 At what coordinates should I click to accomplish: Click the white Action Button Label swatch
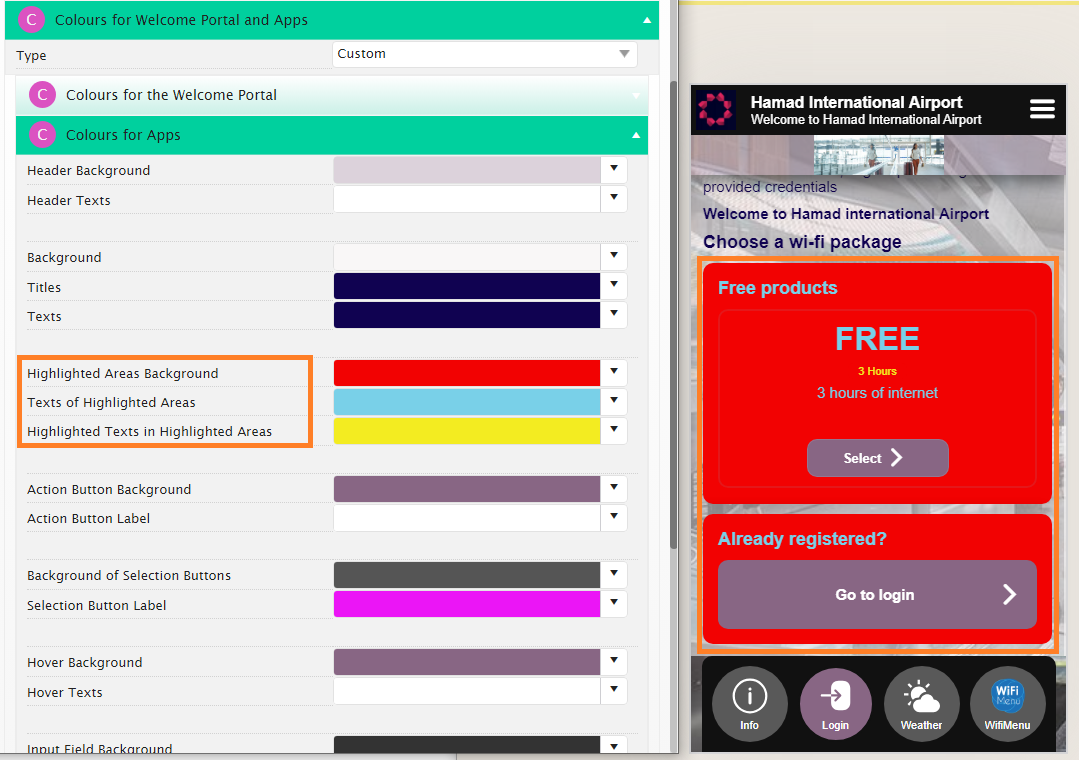tap(467, 518)
